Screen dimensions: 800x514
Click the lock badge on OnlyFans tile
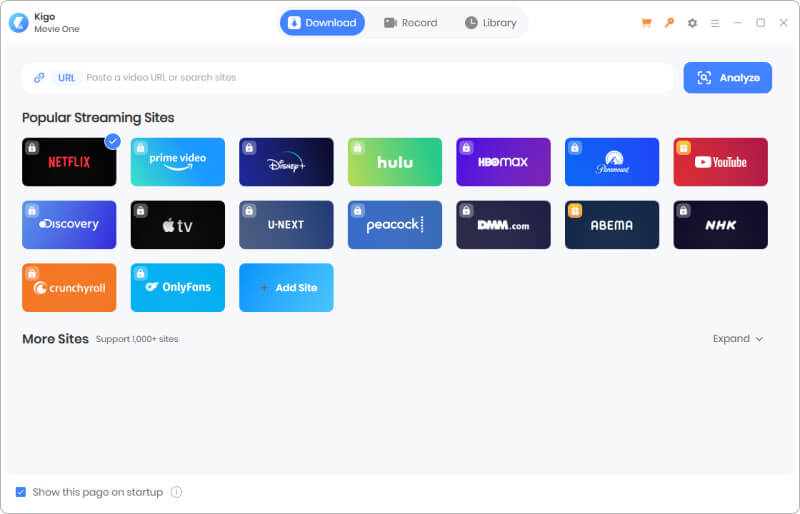tap(141, 274)
